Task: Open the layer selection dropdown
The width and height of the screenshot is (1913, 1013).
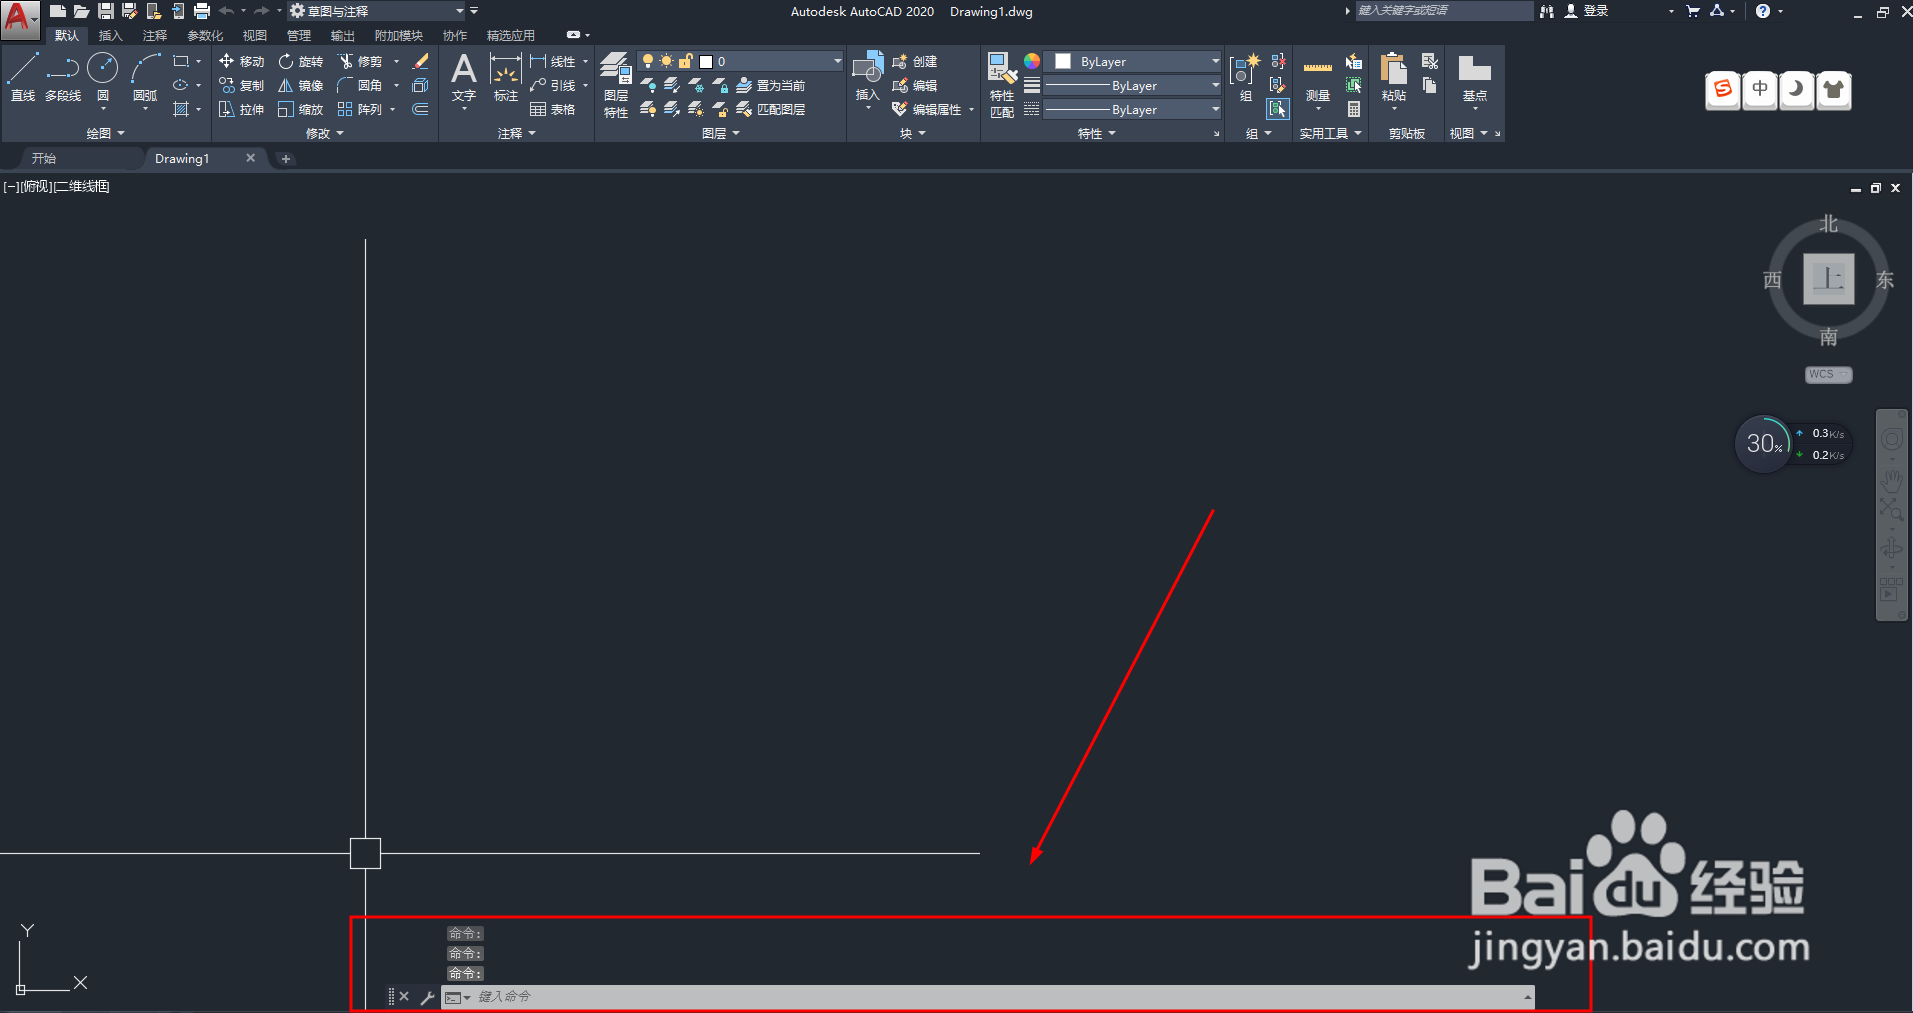Action: pos(741,61)
